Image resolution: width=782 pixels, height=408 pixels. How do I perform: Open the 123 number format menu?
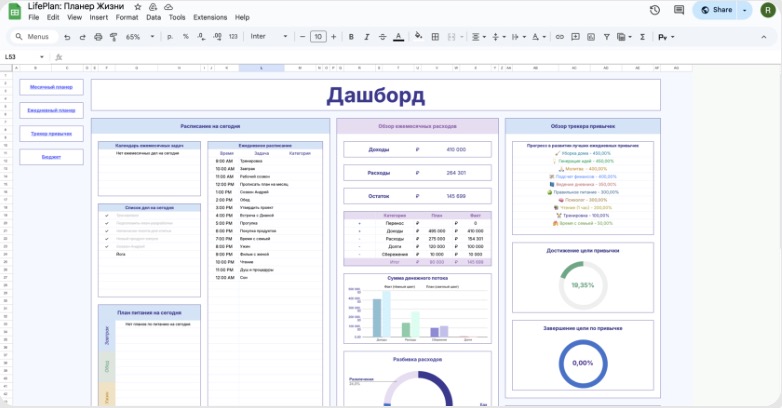click(x=233, y=37)
